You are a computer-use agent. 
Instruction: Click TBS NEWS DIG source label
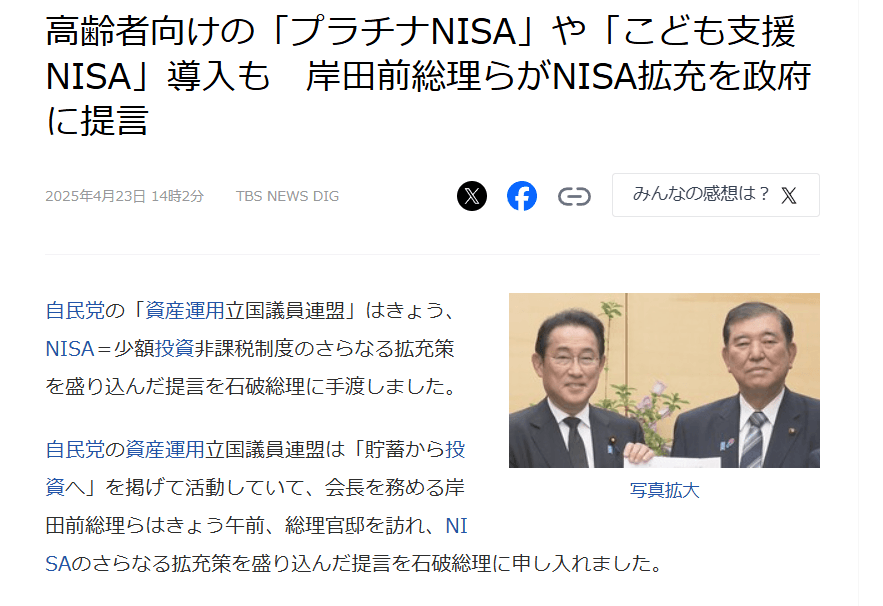click(287, 196)
